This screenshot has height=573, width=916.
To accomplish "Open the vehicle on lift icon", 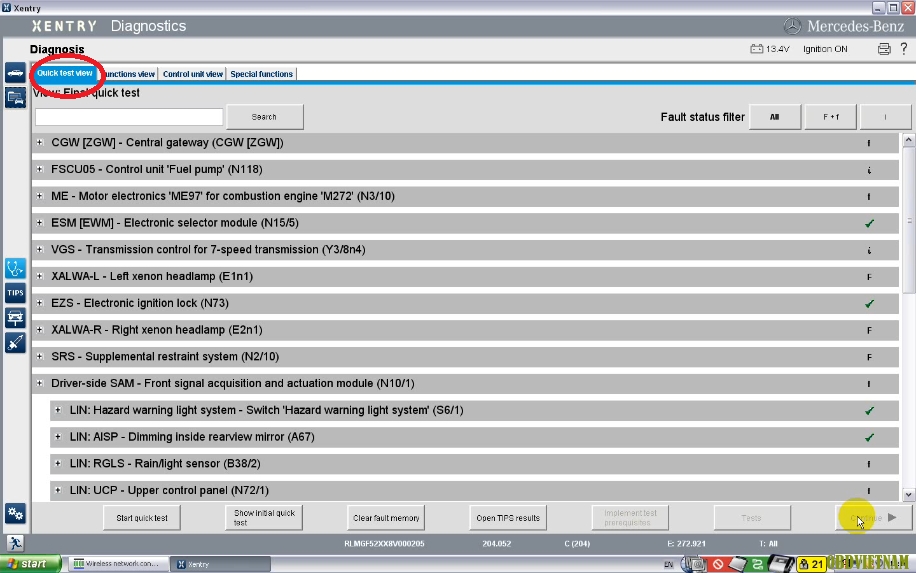I will click(15, 318).
